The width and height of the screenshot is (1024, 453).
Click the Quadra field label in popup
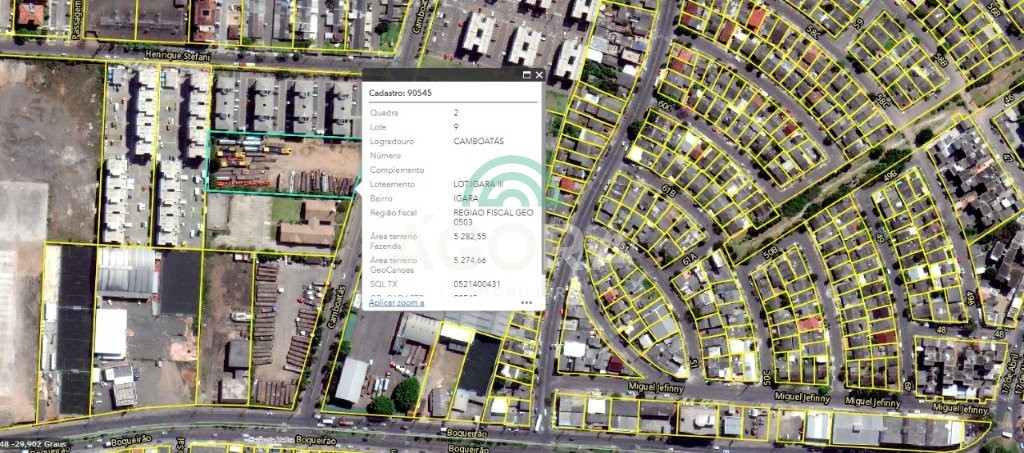382,113
